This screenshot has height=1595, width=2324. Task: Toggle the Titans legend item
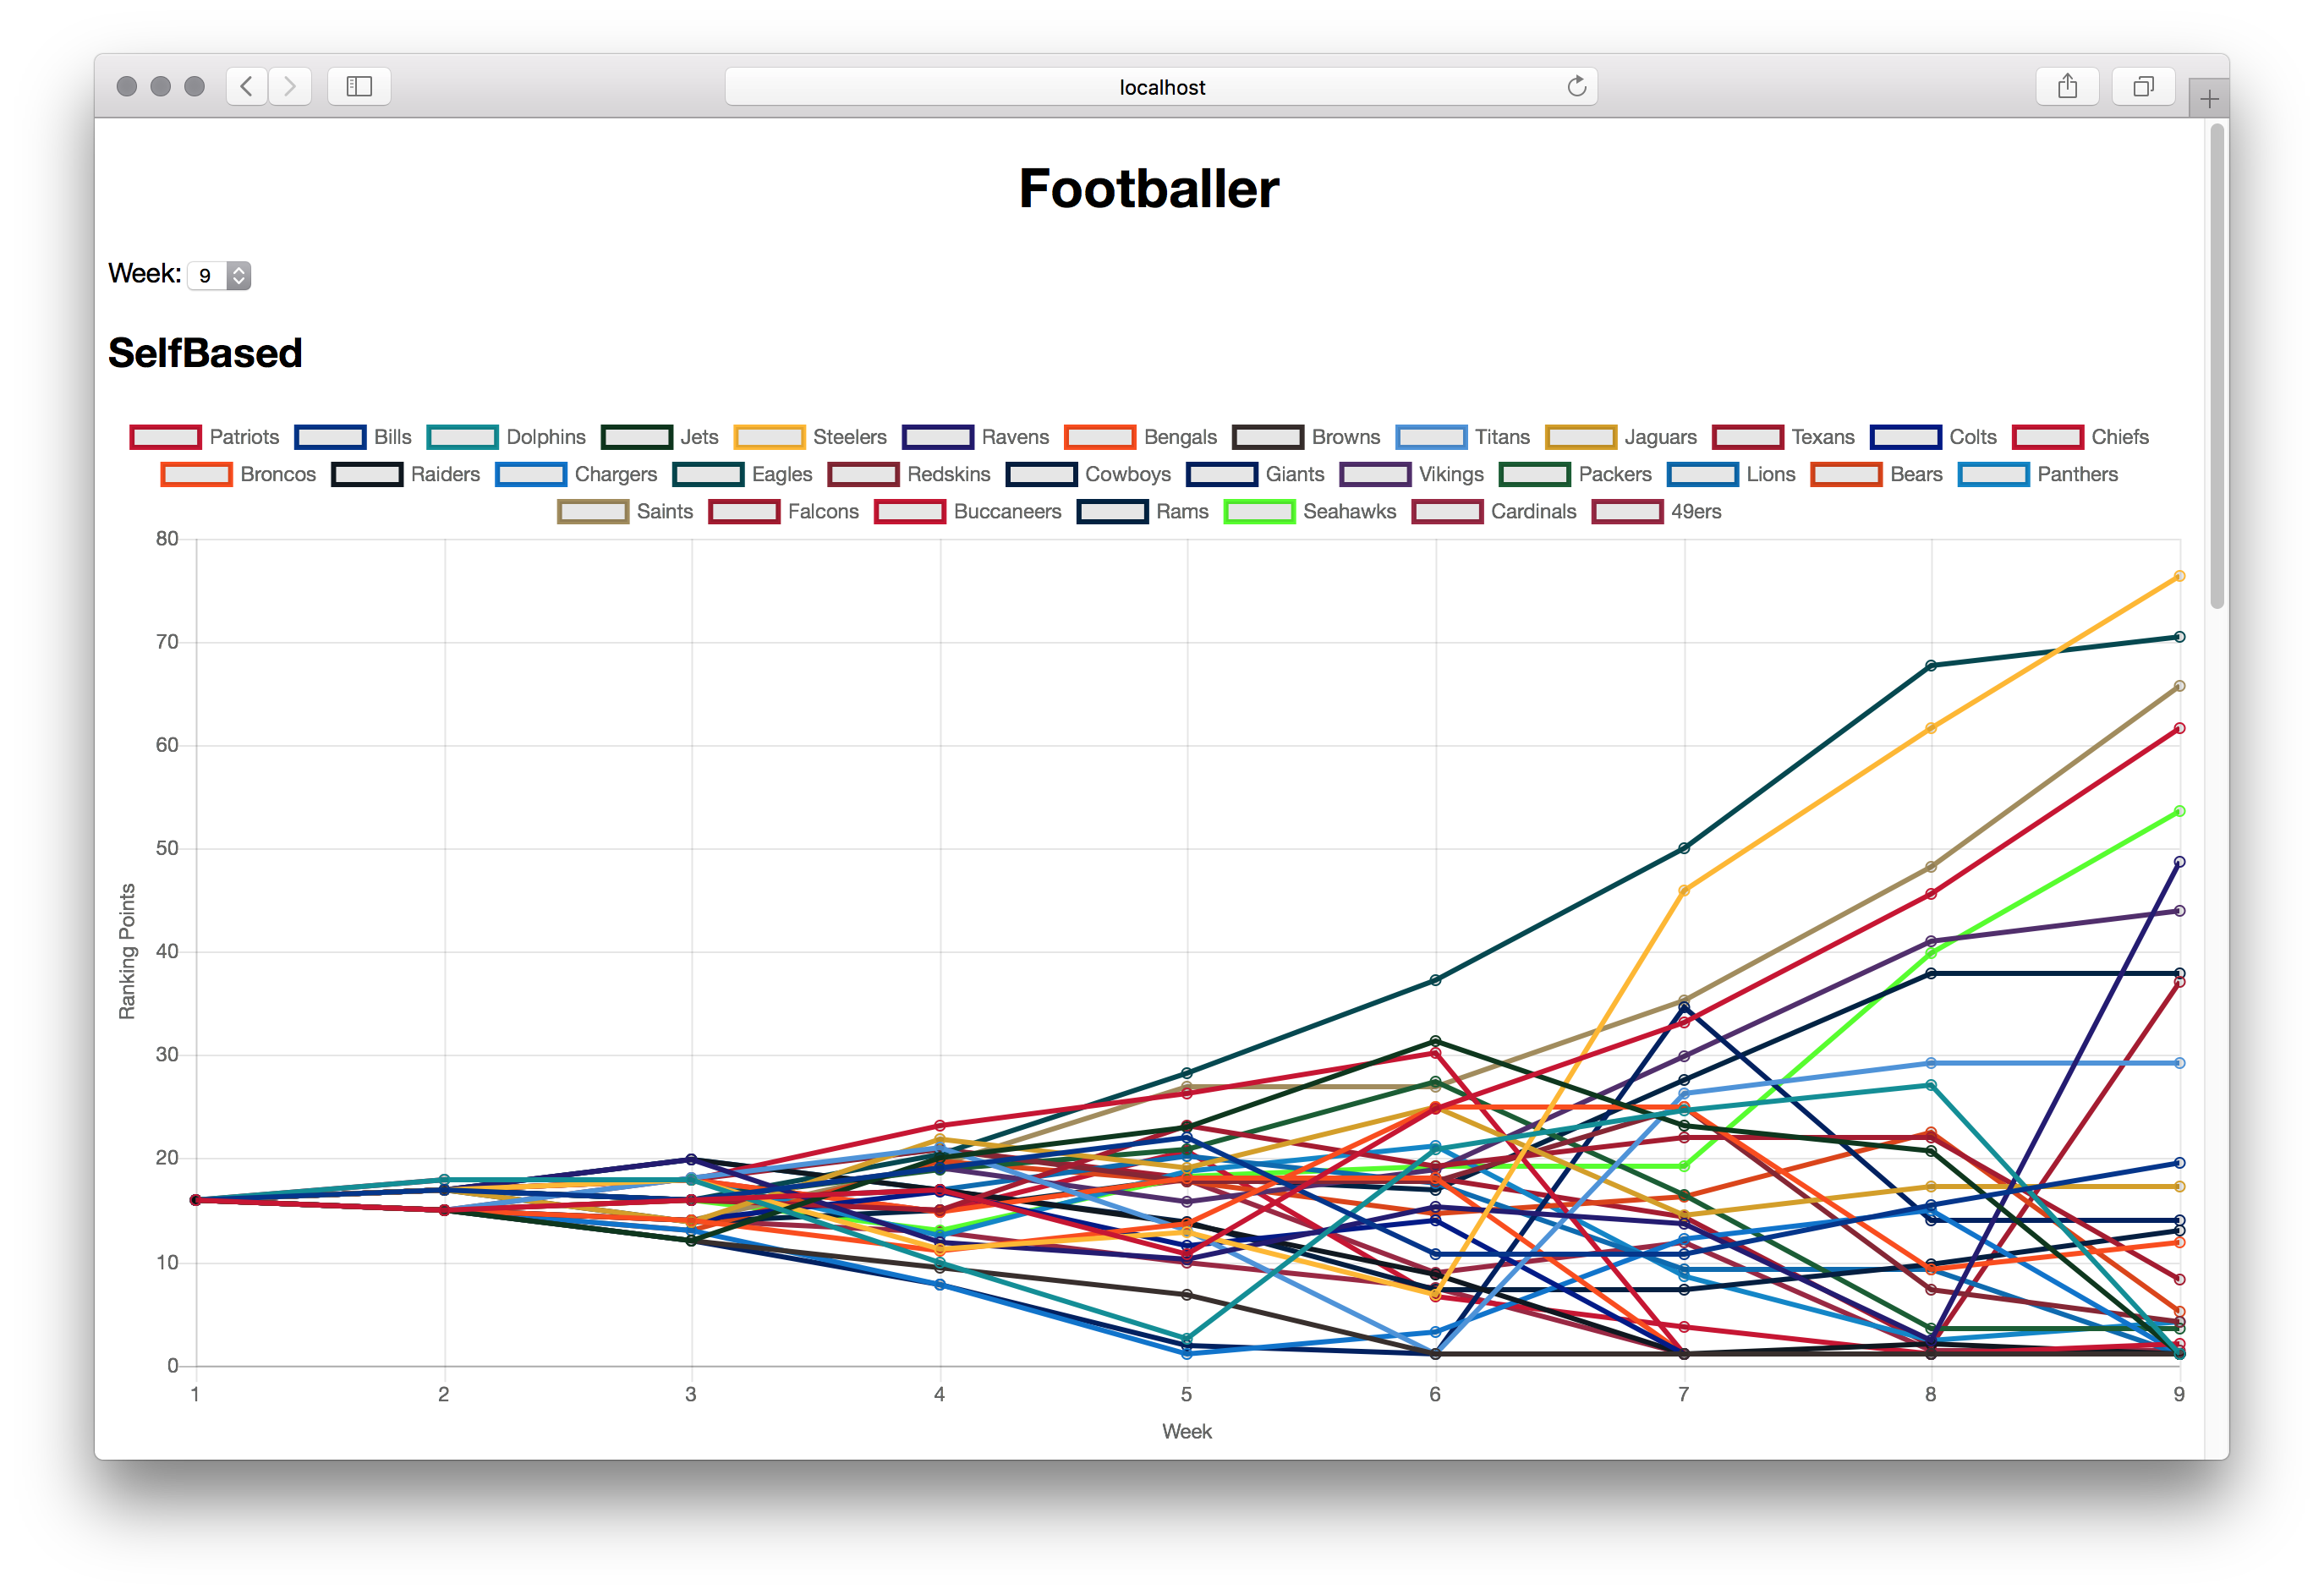(1463, 437)
